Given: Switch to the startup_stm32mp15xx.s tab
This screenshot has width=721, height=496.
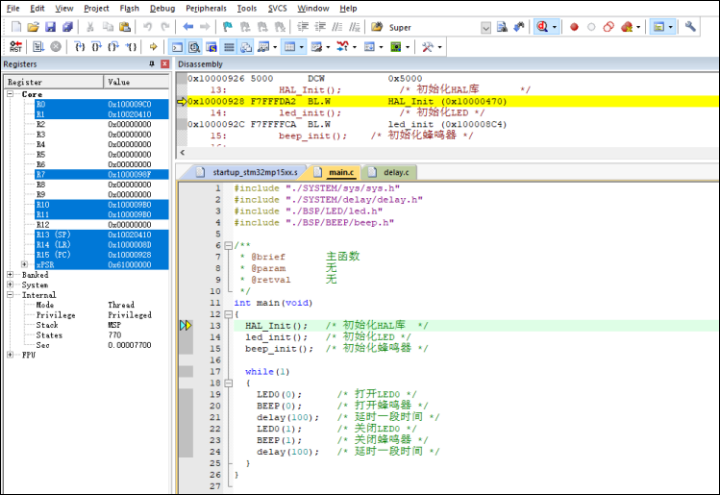Looking at the screenshot, I should pyautogui.click(x=254, y=173).
